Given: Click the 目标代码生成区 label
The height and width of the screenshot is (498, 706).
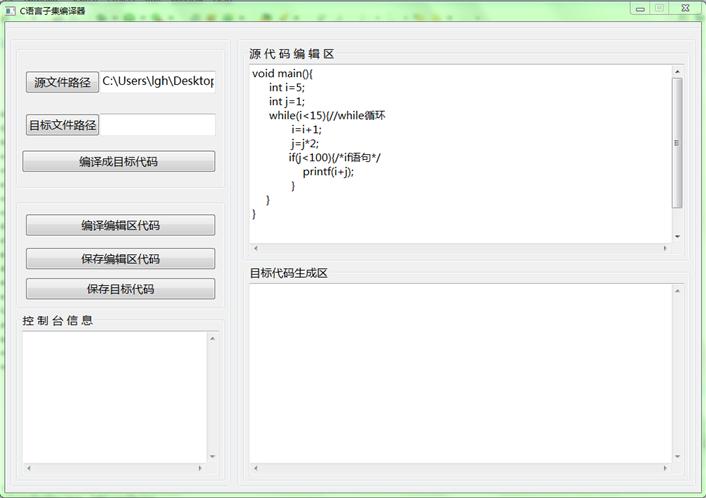Looking at the screenshot, I should point(289,273).
